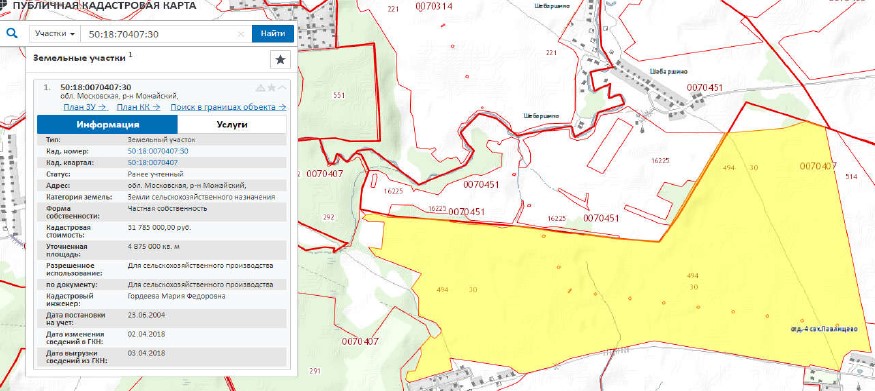The height and width of the screenshot is (391, 875).
Task: Open the Участки search type dropdown
Action: tap(55, 33)
